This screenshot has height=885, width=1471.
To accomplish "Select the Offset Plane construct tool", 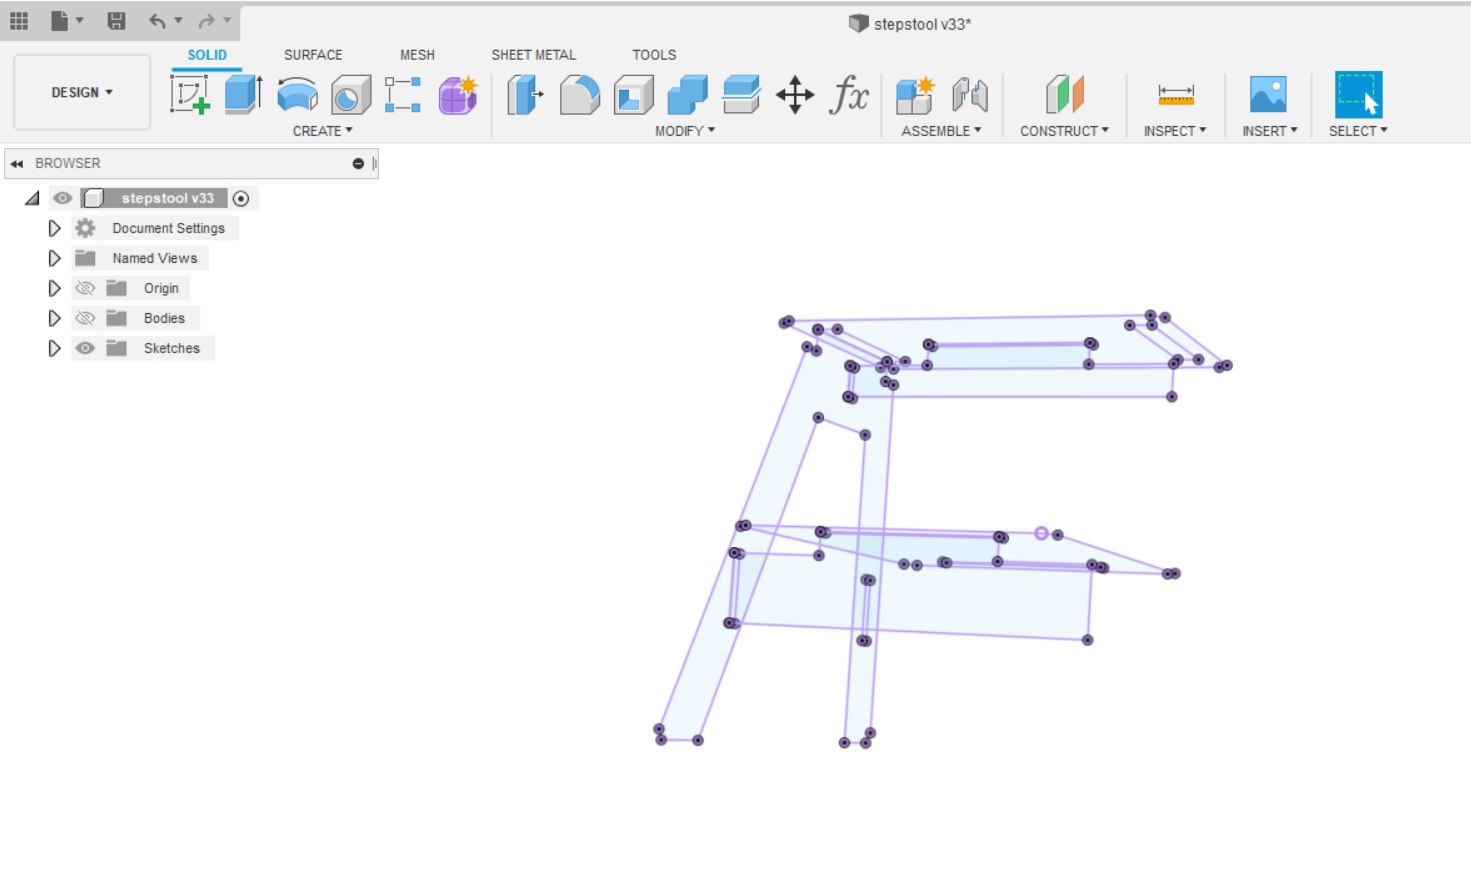I will [x=1065, y=95].
